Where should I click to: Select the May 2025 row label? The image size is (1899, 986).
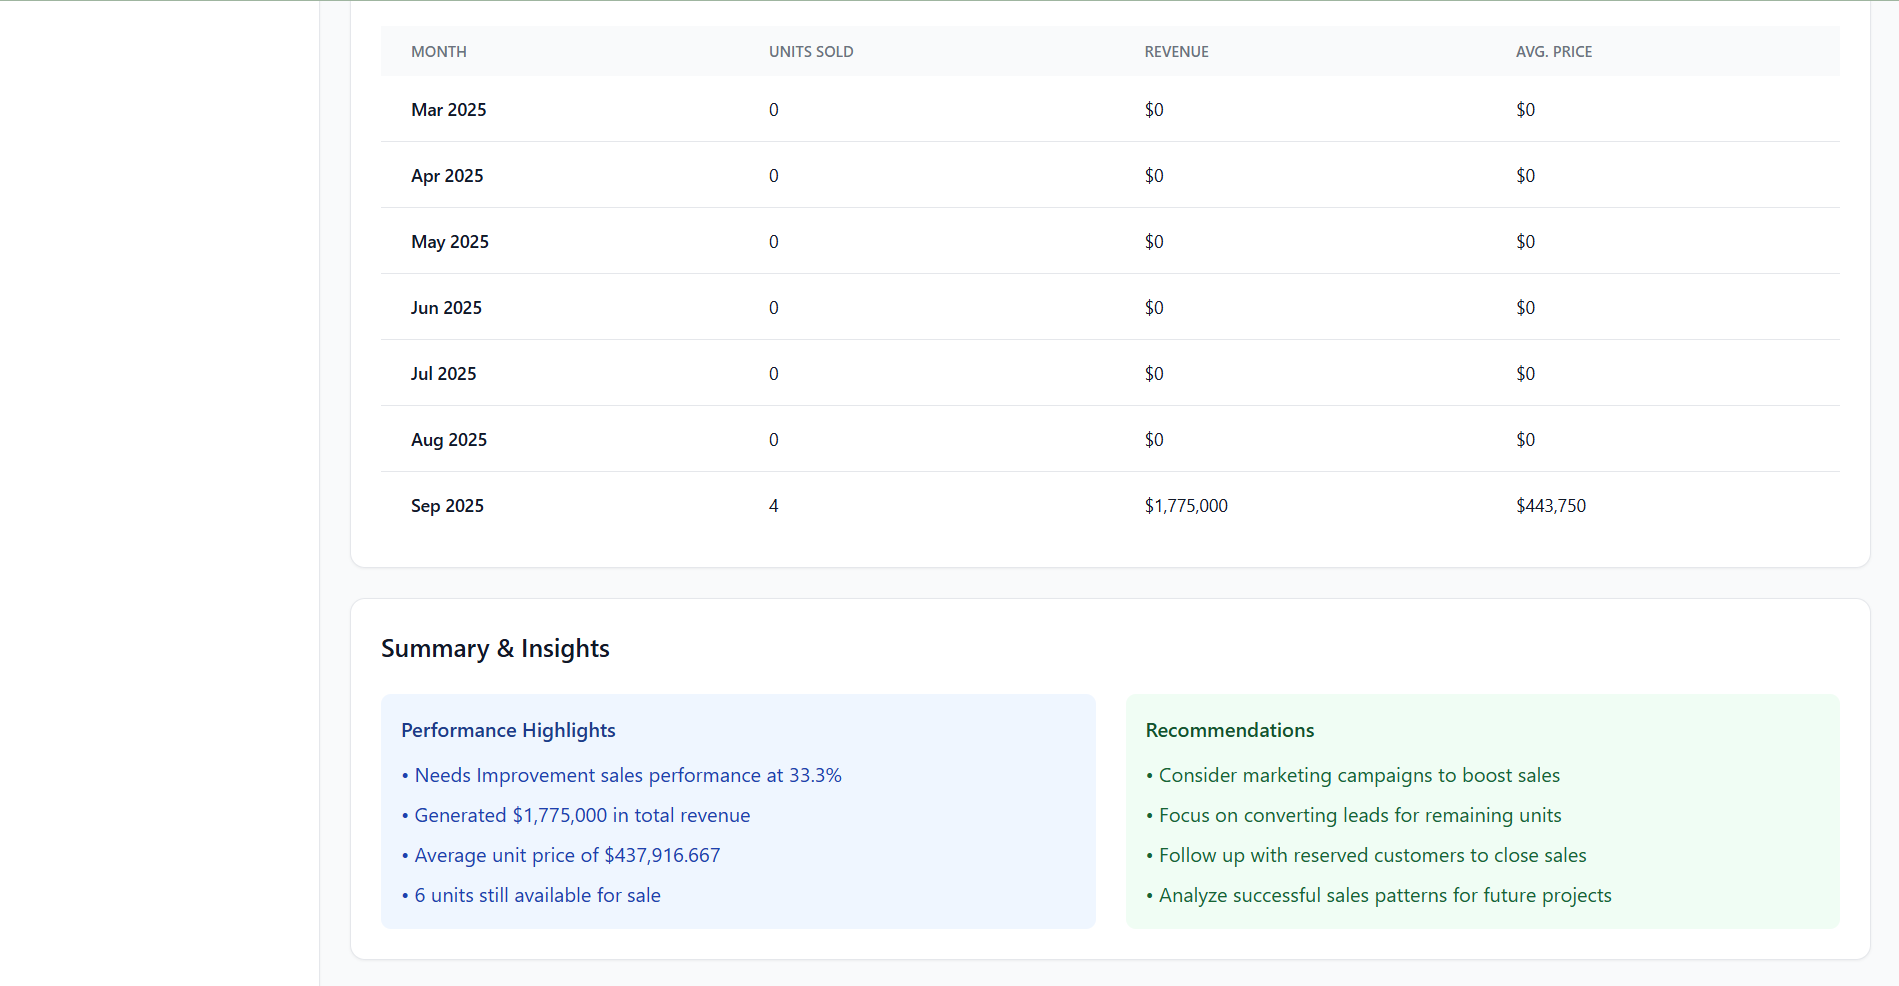coord(449,242)
